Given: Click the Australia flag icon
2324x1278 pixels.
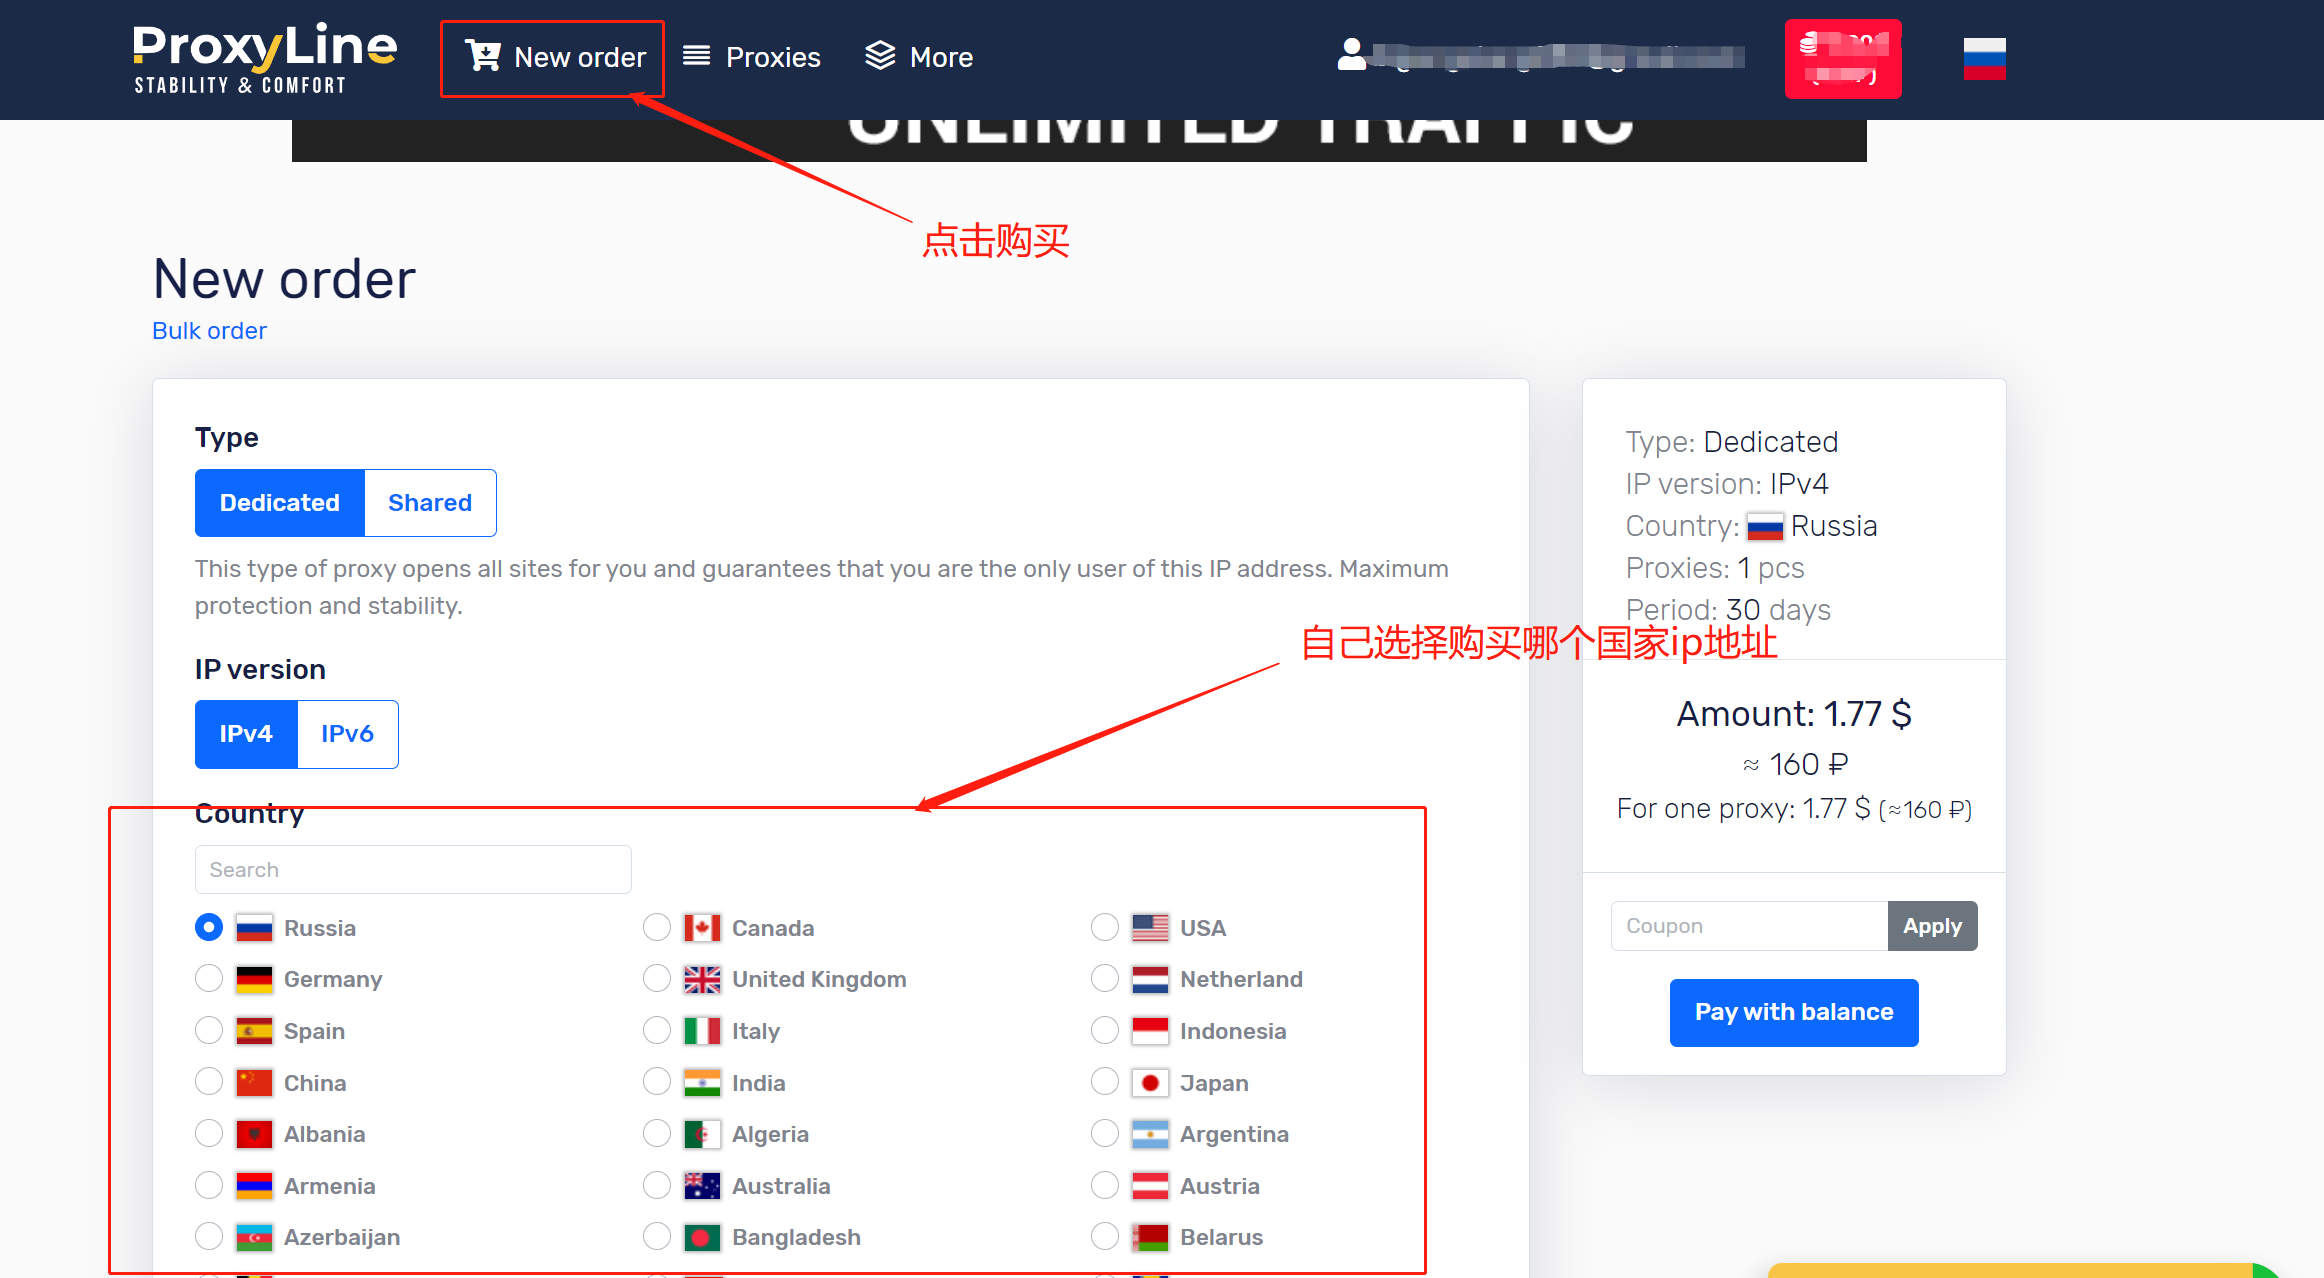Looking at the screenshot, I should pyautogui.click(x=702, y=1186).
